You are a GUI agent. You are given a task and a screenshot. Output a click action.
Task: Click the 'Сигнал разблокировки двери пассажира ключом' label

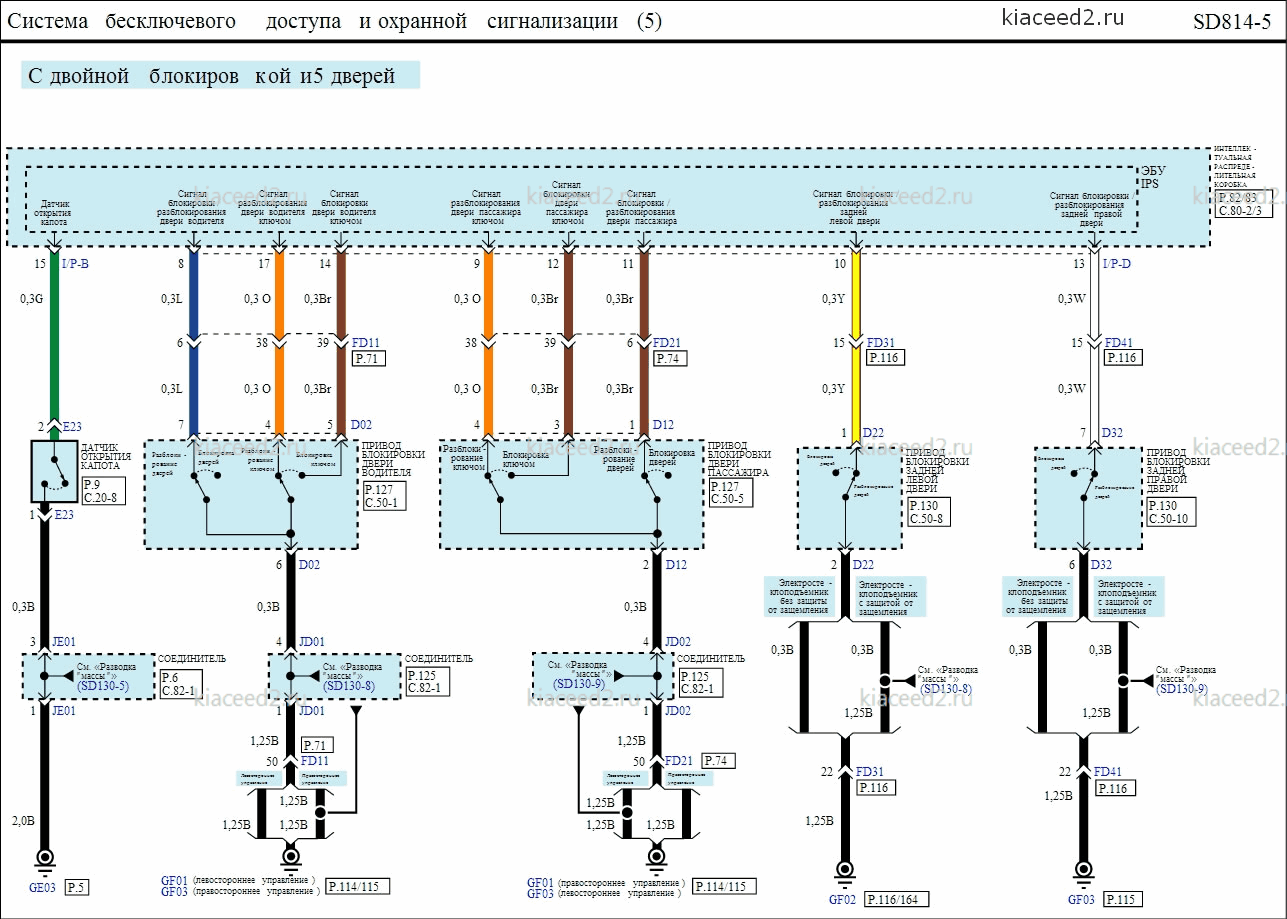pos(486,207)
